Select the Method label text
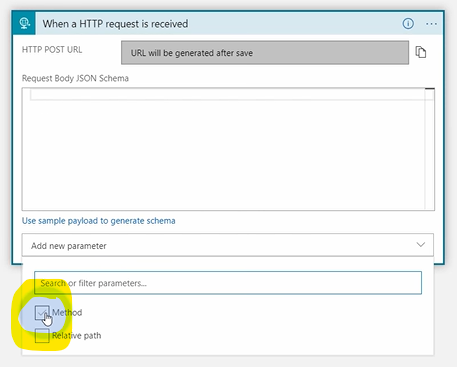 (x=67, y=313)
